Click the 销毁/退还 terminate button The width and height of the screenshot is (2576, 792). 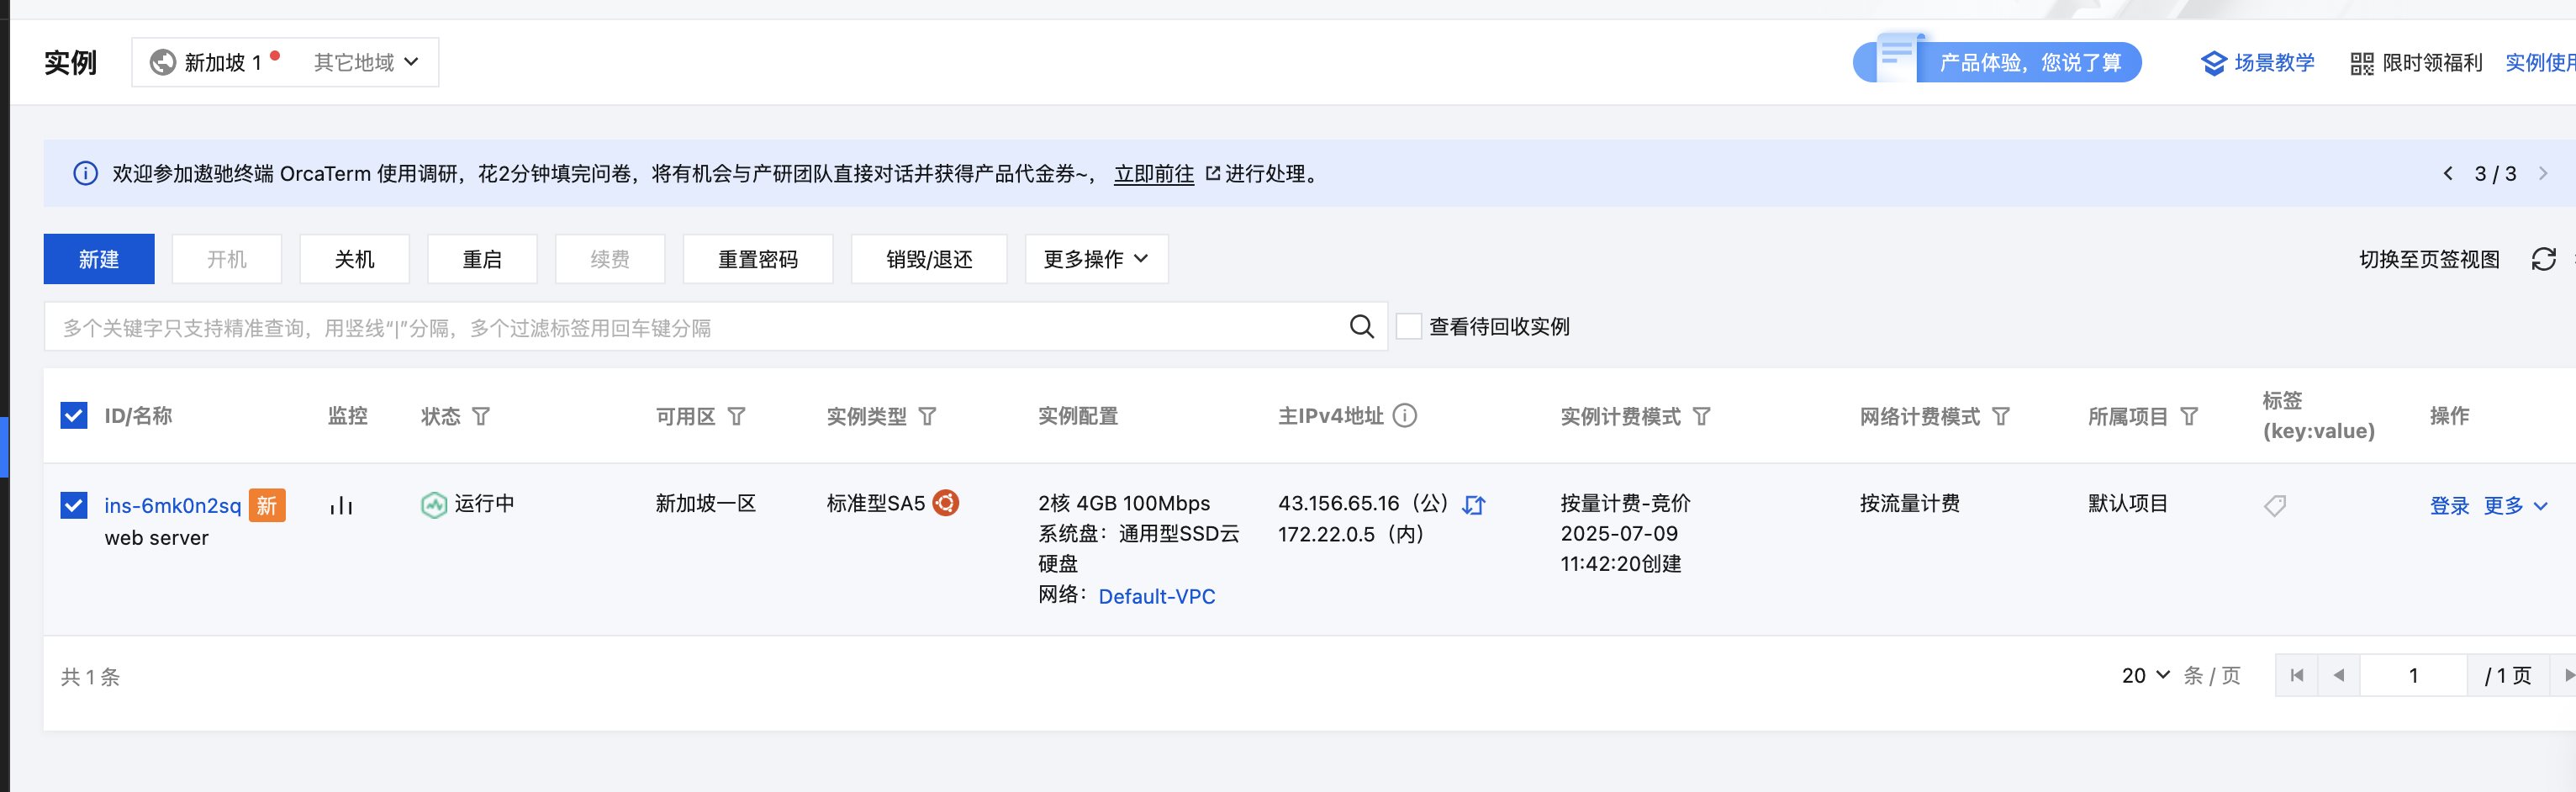929,259
